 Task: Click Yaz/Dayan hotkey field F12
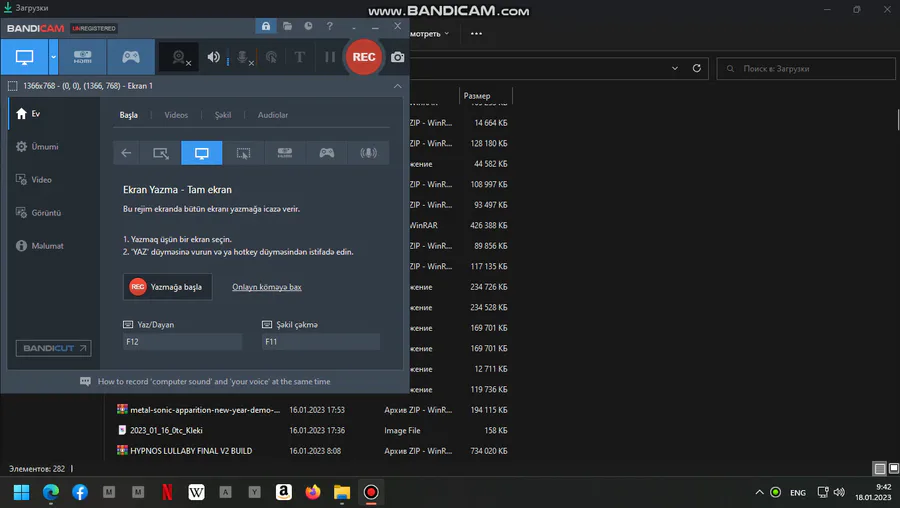pos(183,342)
